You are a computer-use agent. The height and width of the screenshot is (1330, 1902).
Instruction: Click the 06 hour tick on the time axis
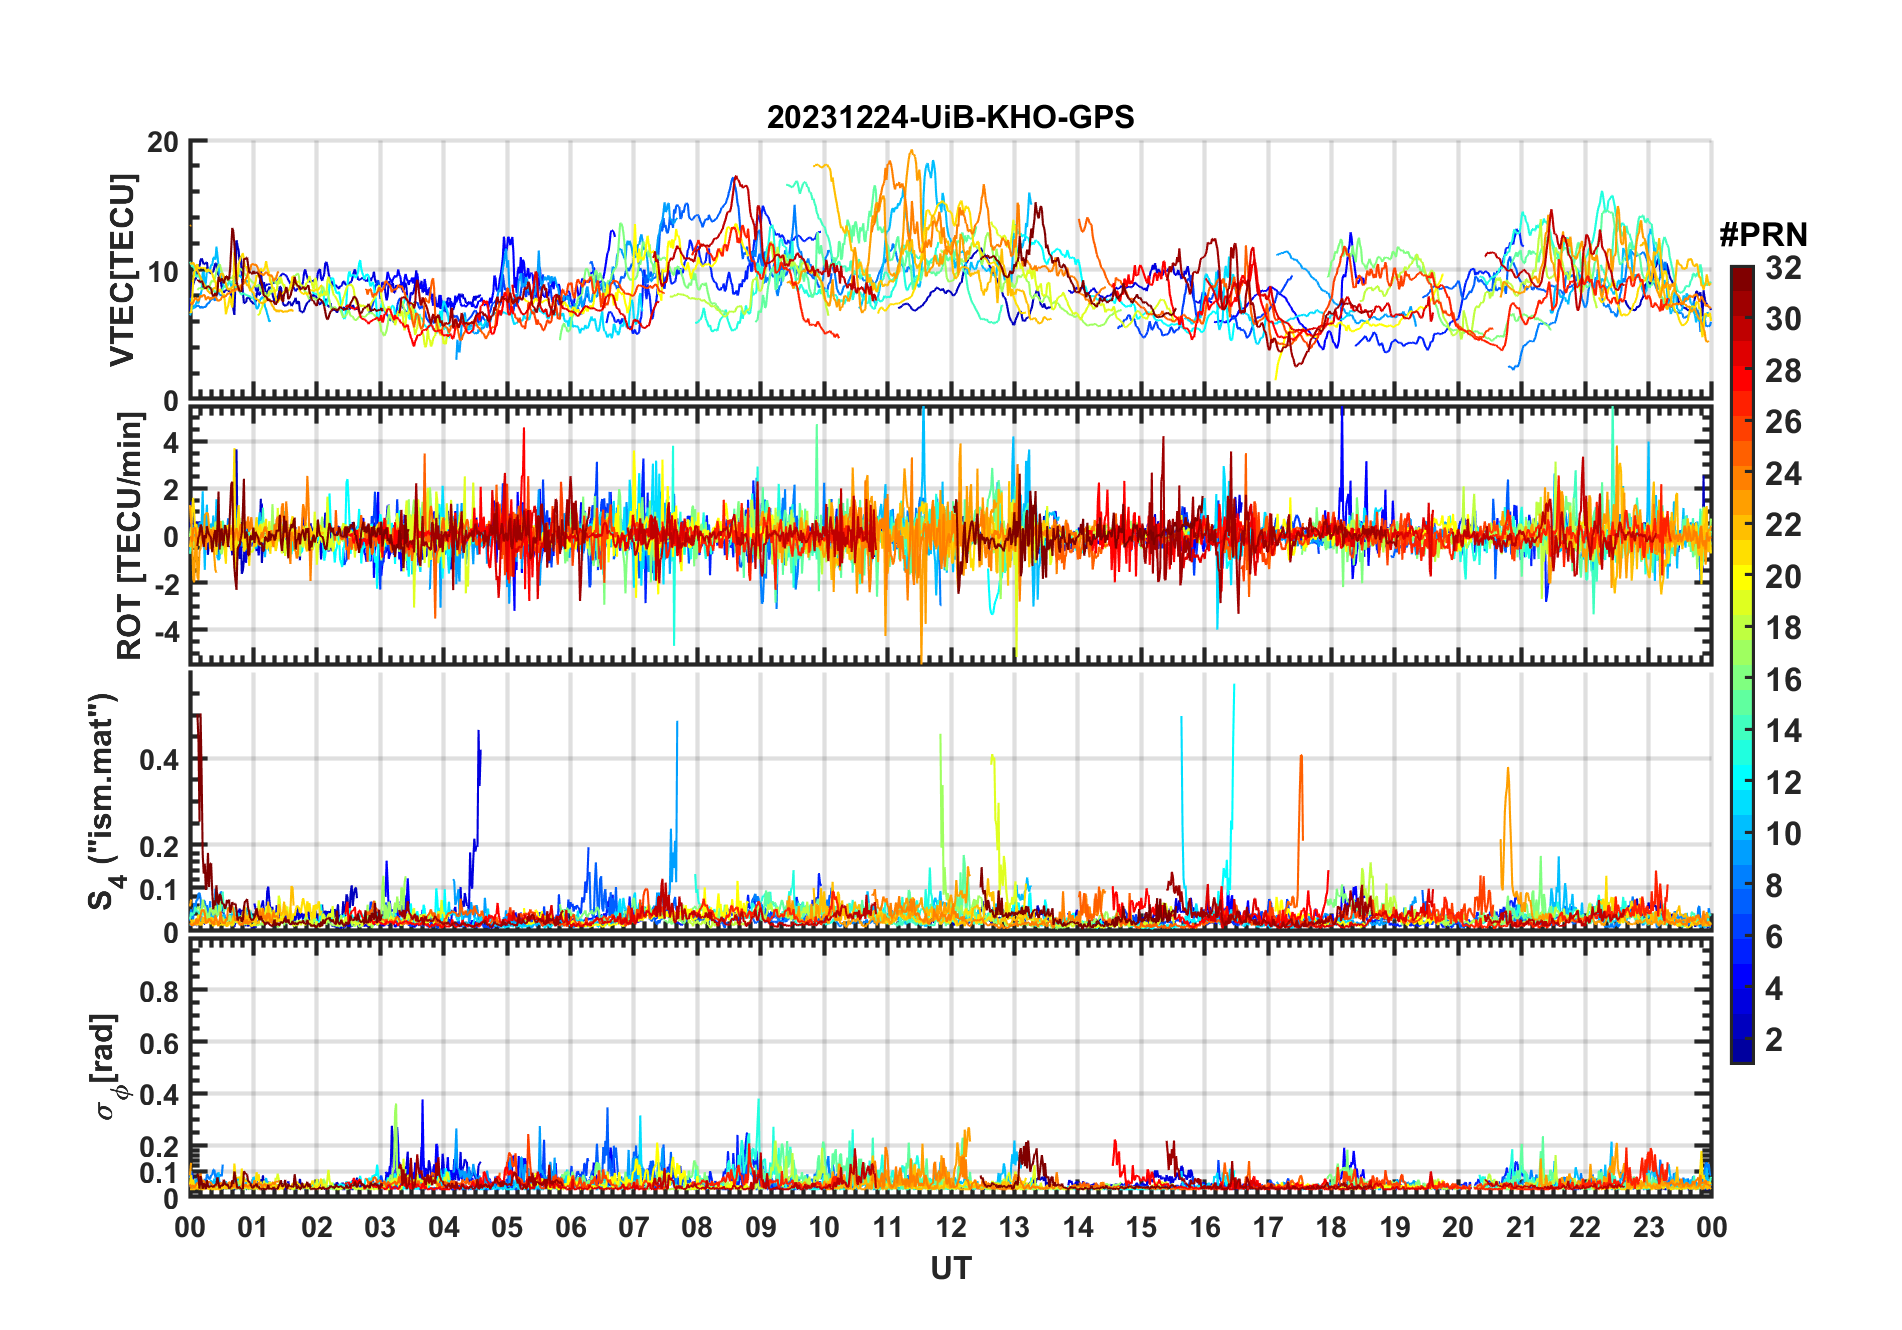(x=570, y=1227)
